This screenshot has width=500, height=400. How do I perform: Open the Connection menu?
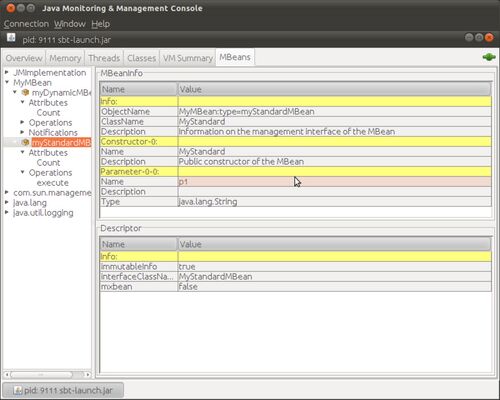26,24
